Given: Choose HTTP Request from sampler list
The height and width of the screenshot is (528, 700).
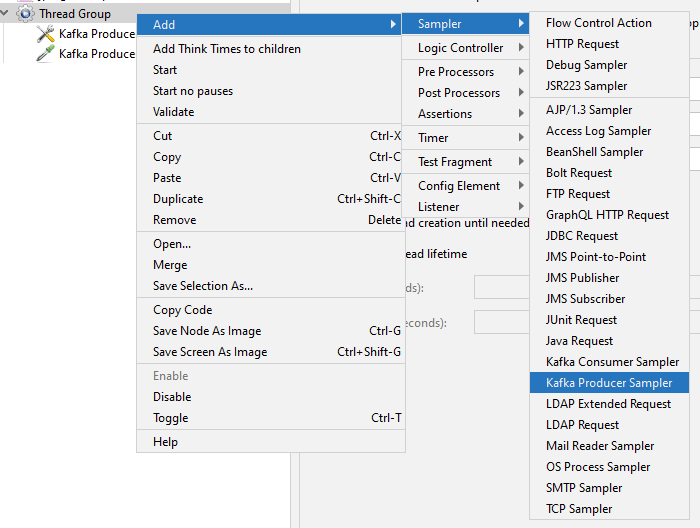Looking at the screenshot, I should click(x=582, y=44).
